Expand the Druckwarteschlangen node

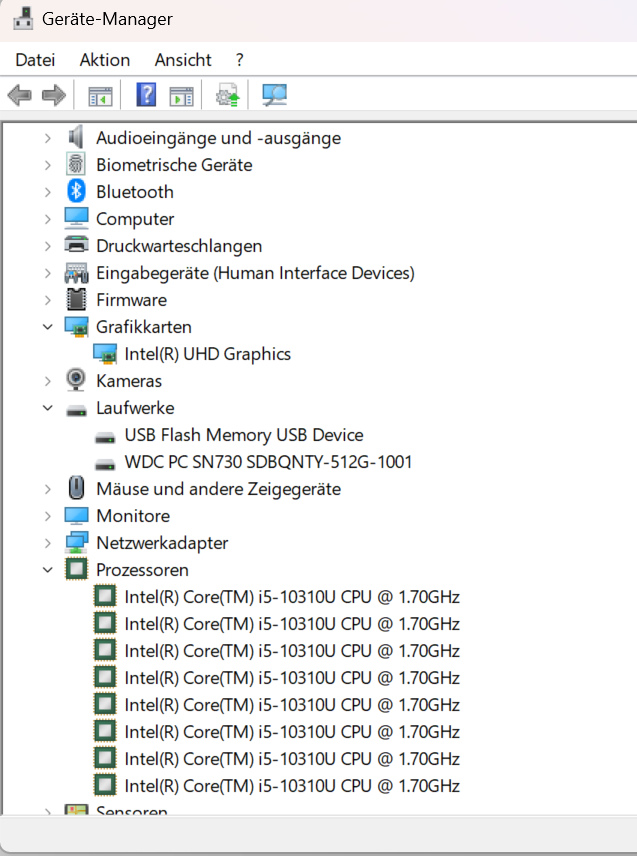[x=48, y=246]
